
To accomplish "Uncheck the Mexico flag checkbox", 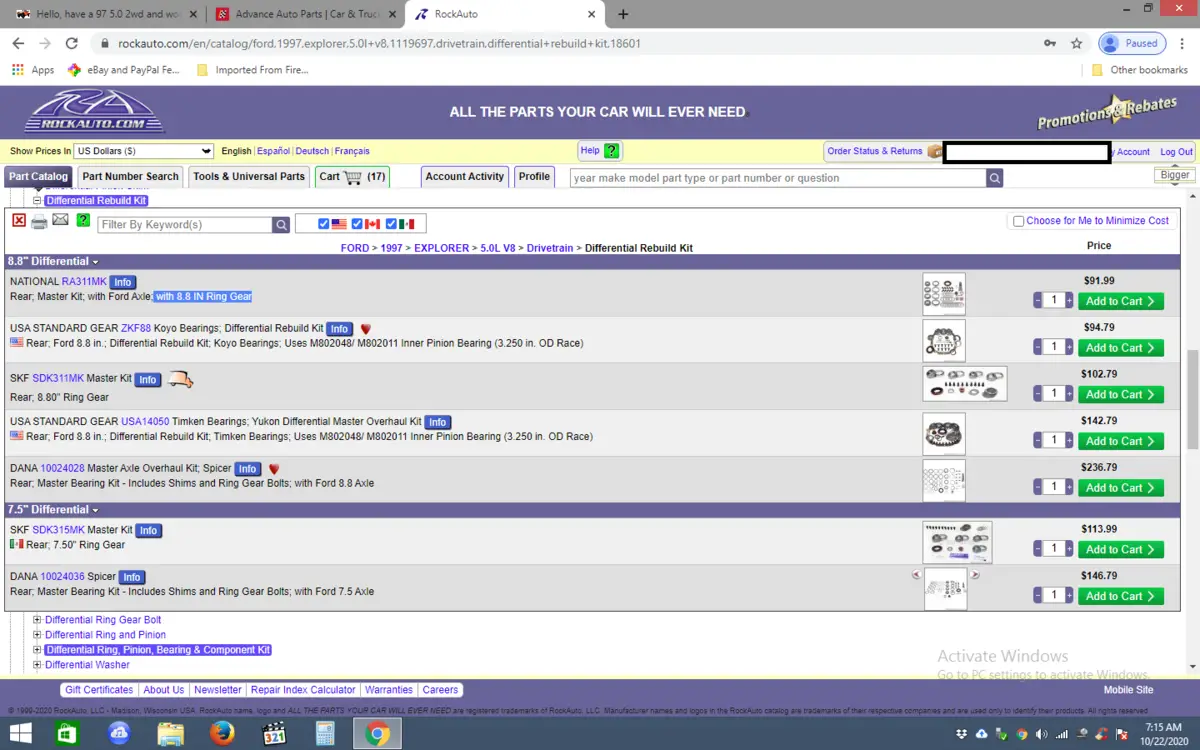I will point(391,224).
